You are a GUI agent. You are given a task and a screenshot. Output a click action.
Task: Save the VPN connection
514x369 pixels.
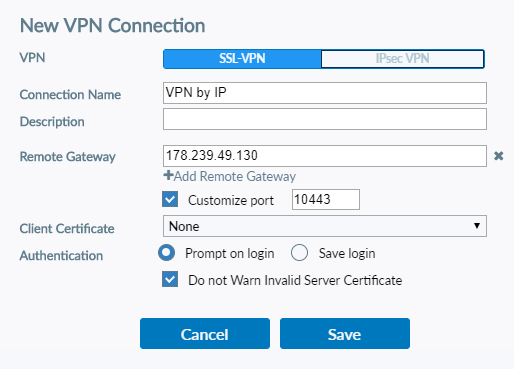[345, 334]
